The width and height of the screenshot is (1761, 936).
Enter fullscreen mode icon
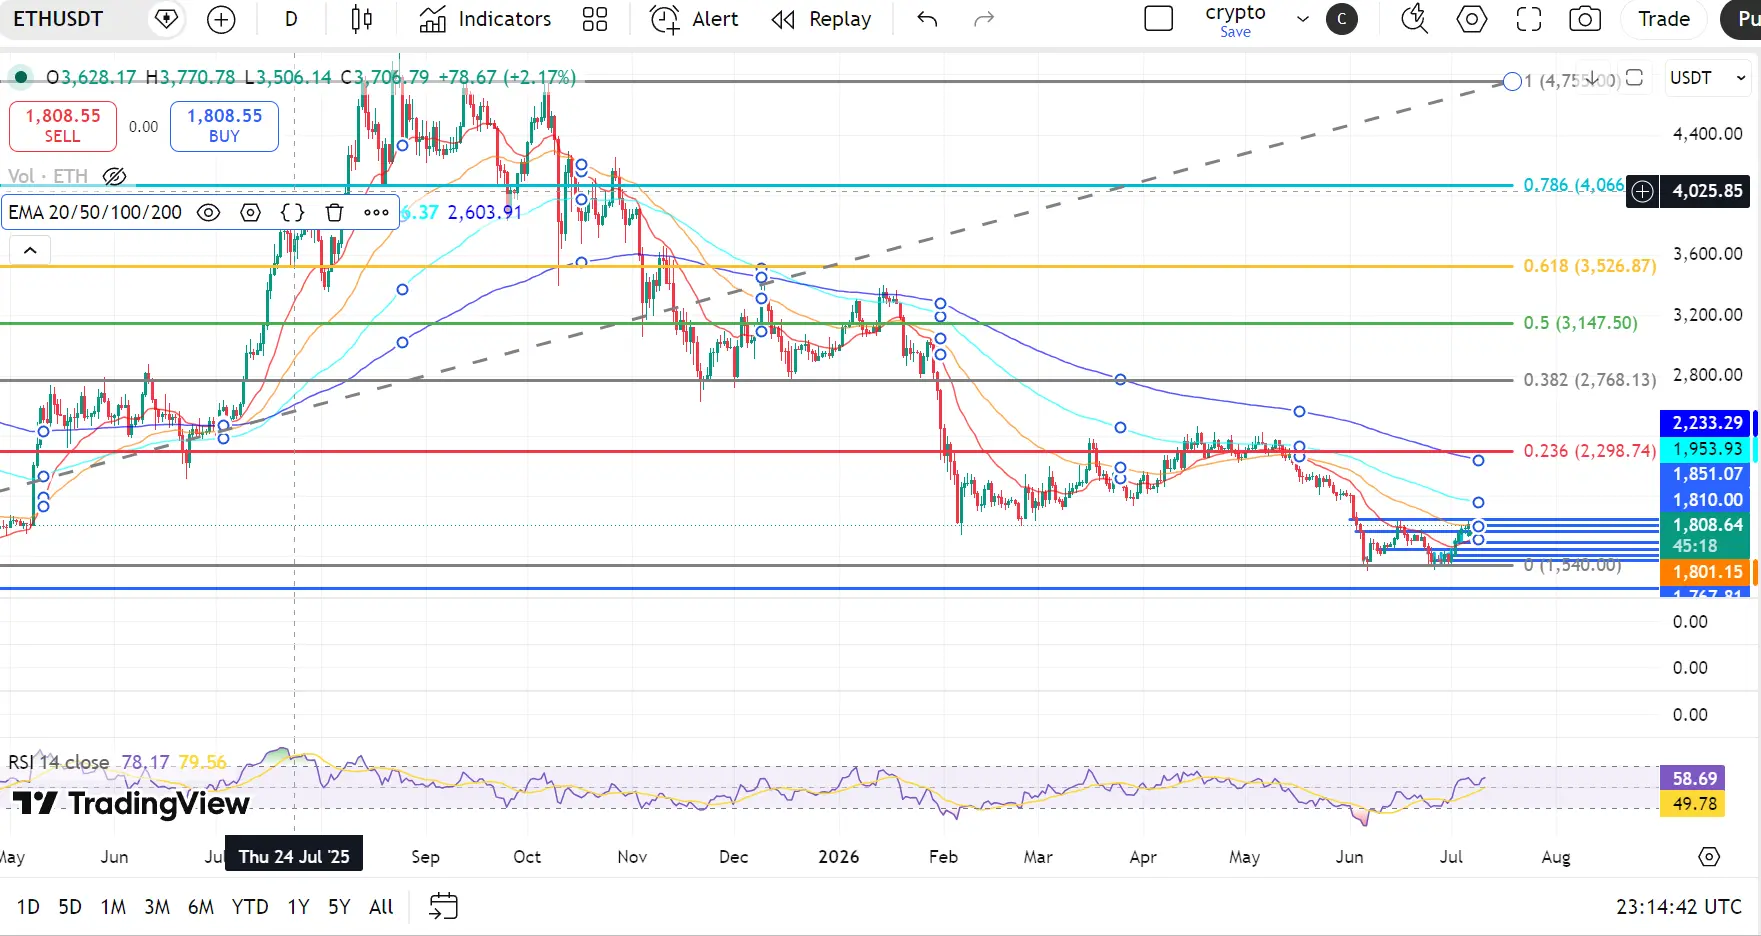point(1529,19)
